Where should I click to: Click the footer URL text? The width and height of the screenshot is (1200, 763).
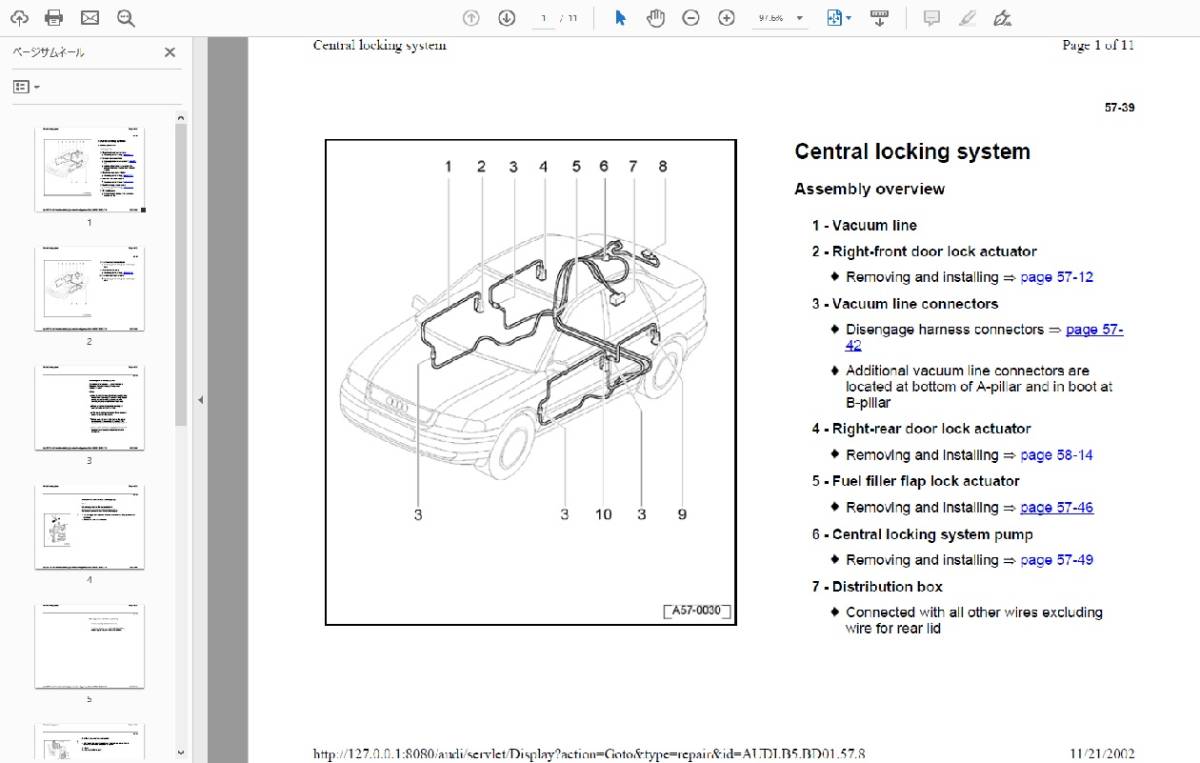click(589, 754)
